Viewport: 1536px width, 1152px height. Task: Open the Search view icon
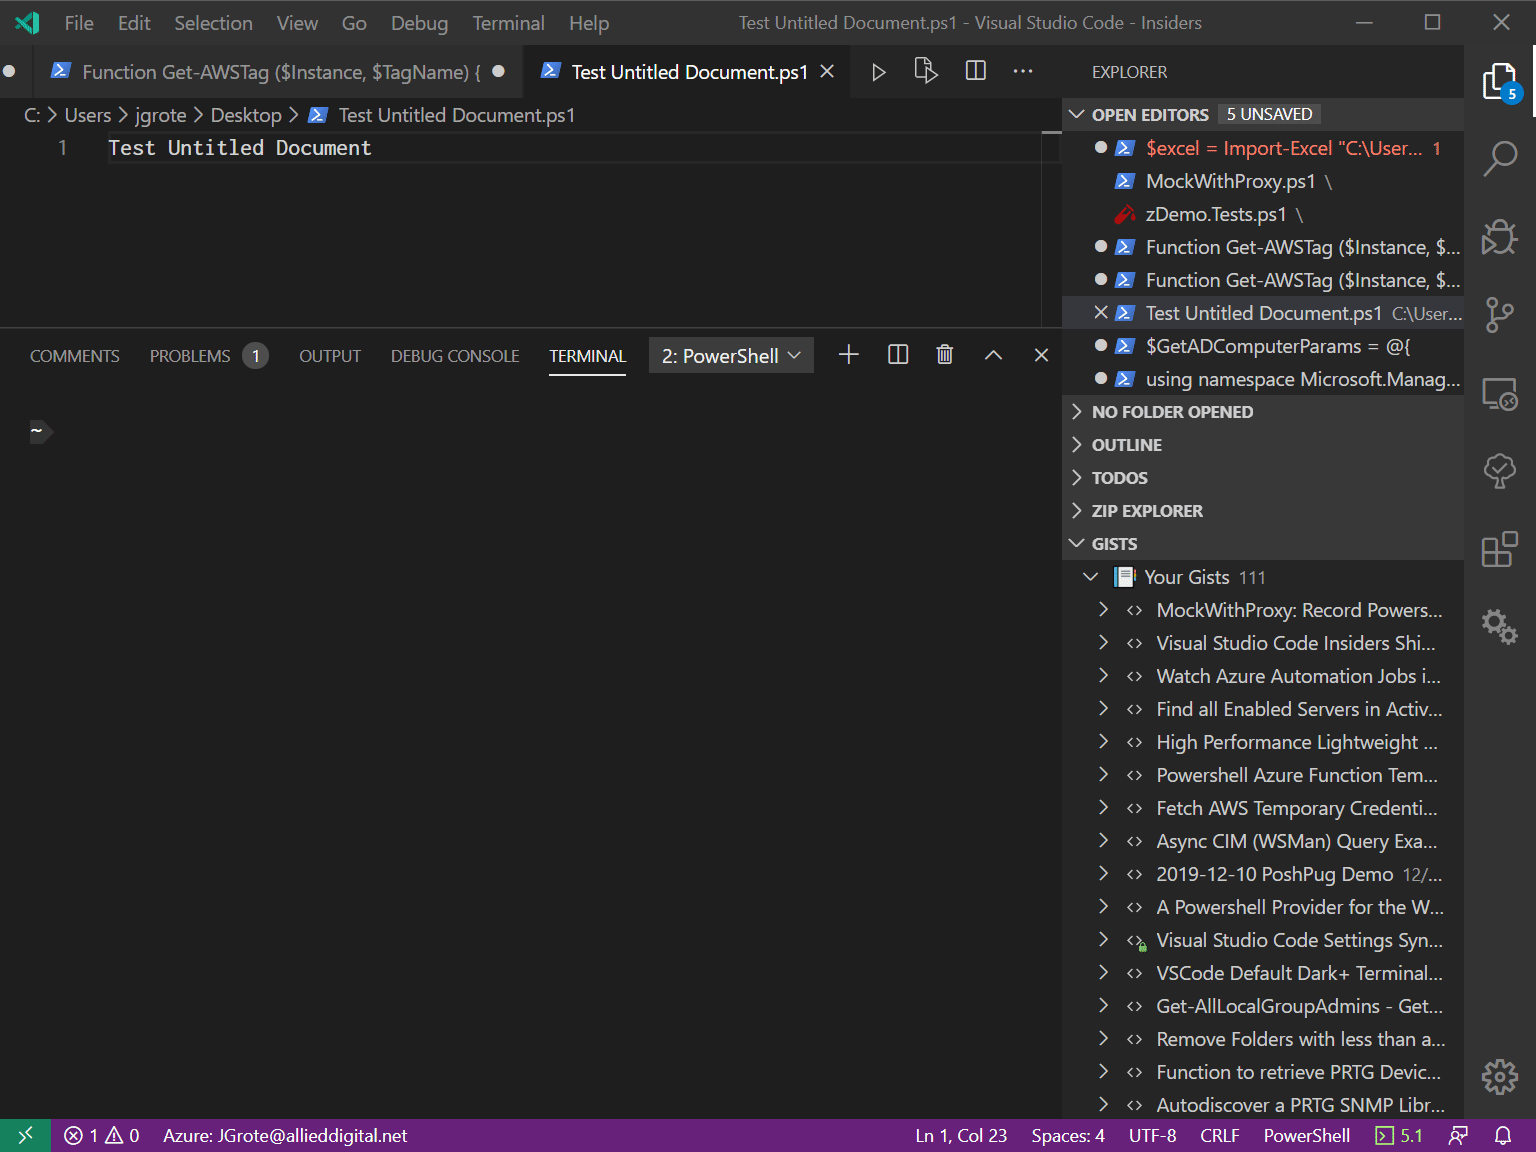click(x=1499, y=158)
